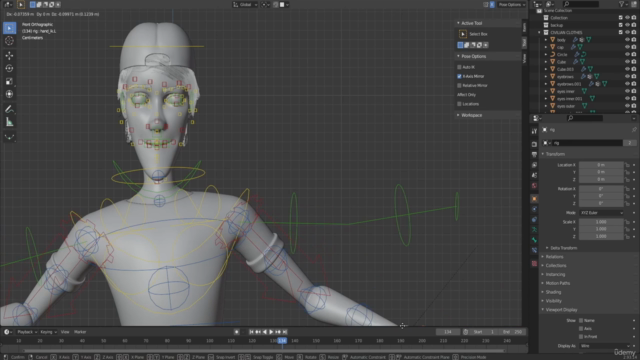Enable the Show In Front checkbox
Viewport: 640px width, 360px height.
pos(581,337)
